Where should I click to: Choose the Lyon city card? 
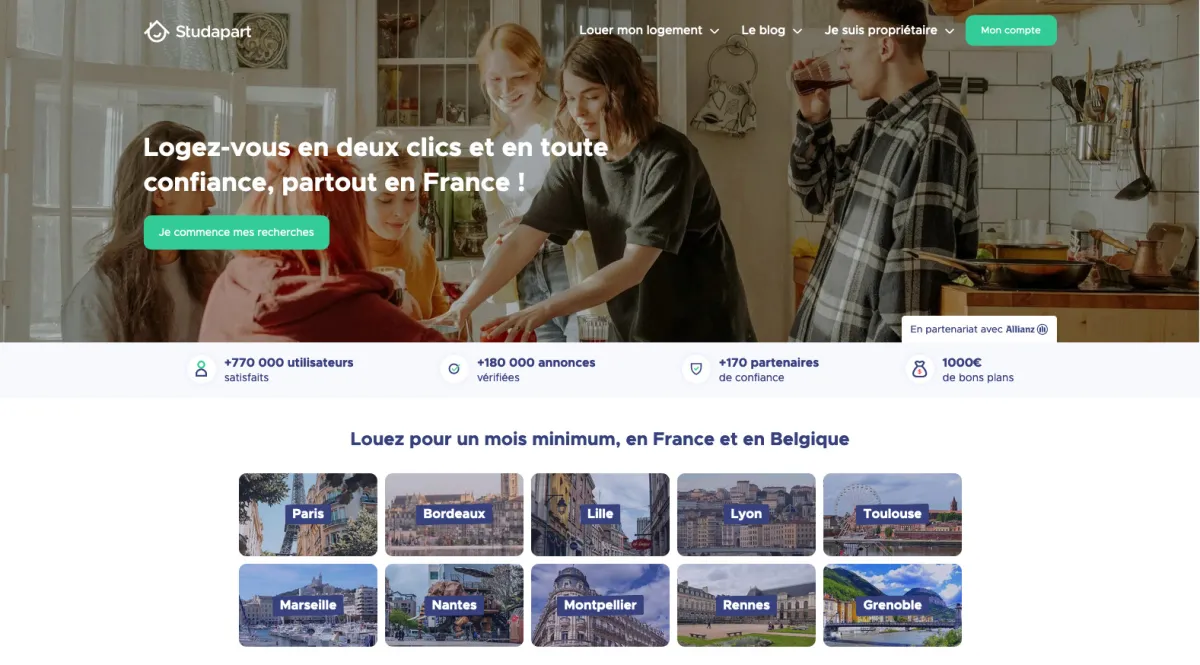click(746, 514)
